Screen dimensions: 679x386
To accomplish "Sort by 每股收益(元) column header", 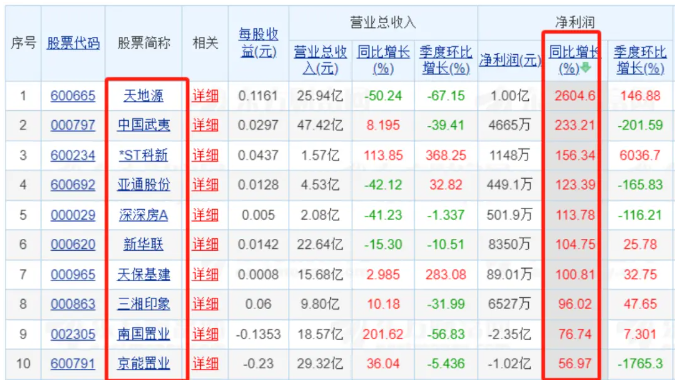I will click(x=259, y=43).
